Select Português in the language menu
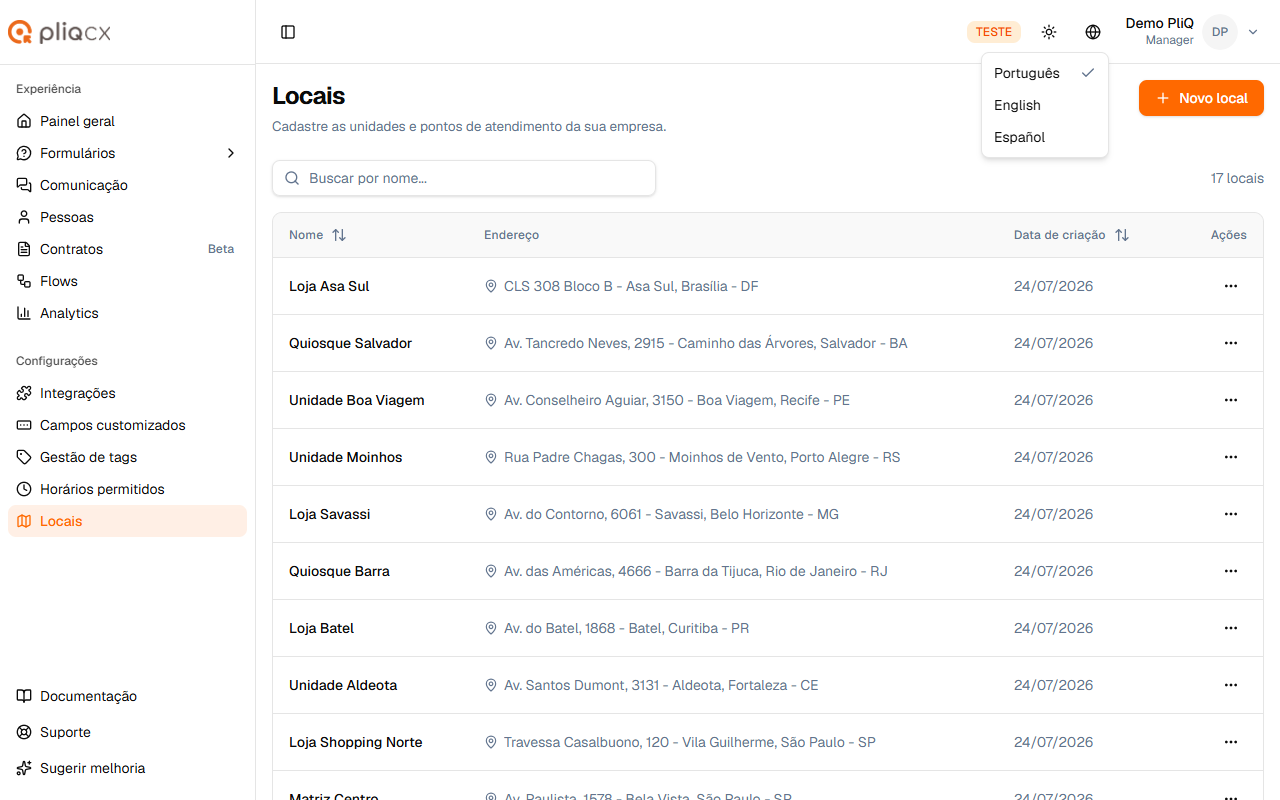The width and height of the screenshot is (1280, 800). [x=1045, y=73]
